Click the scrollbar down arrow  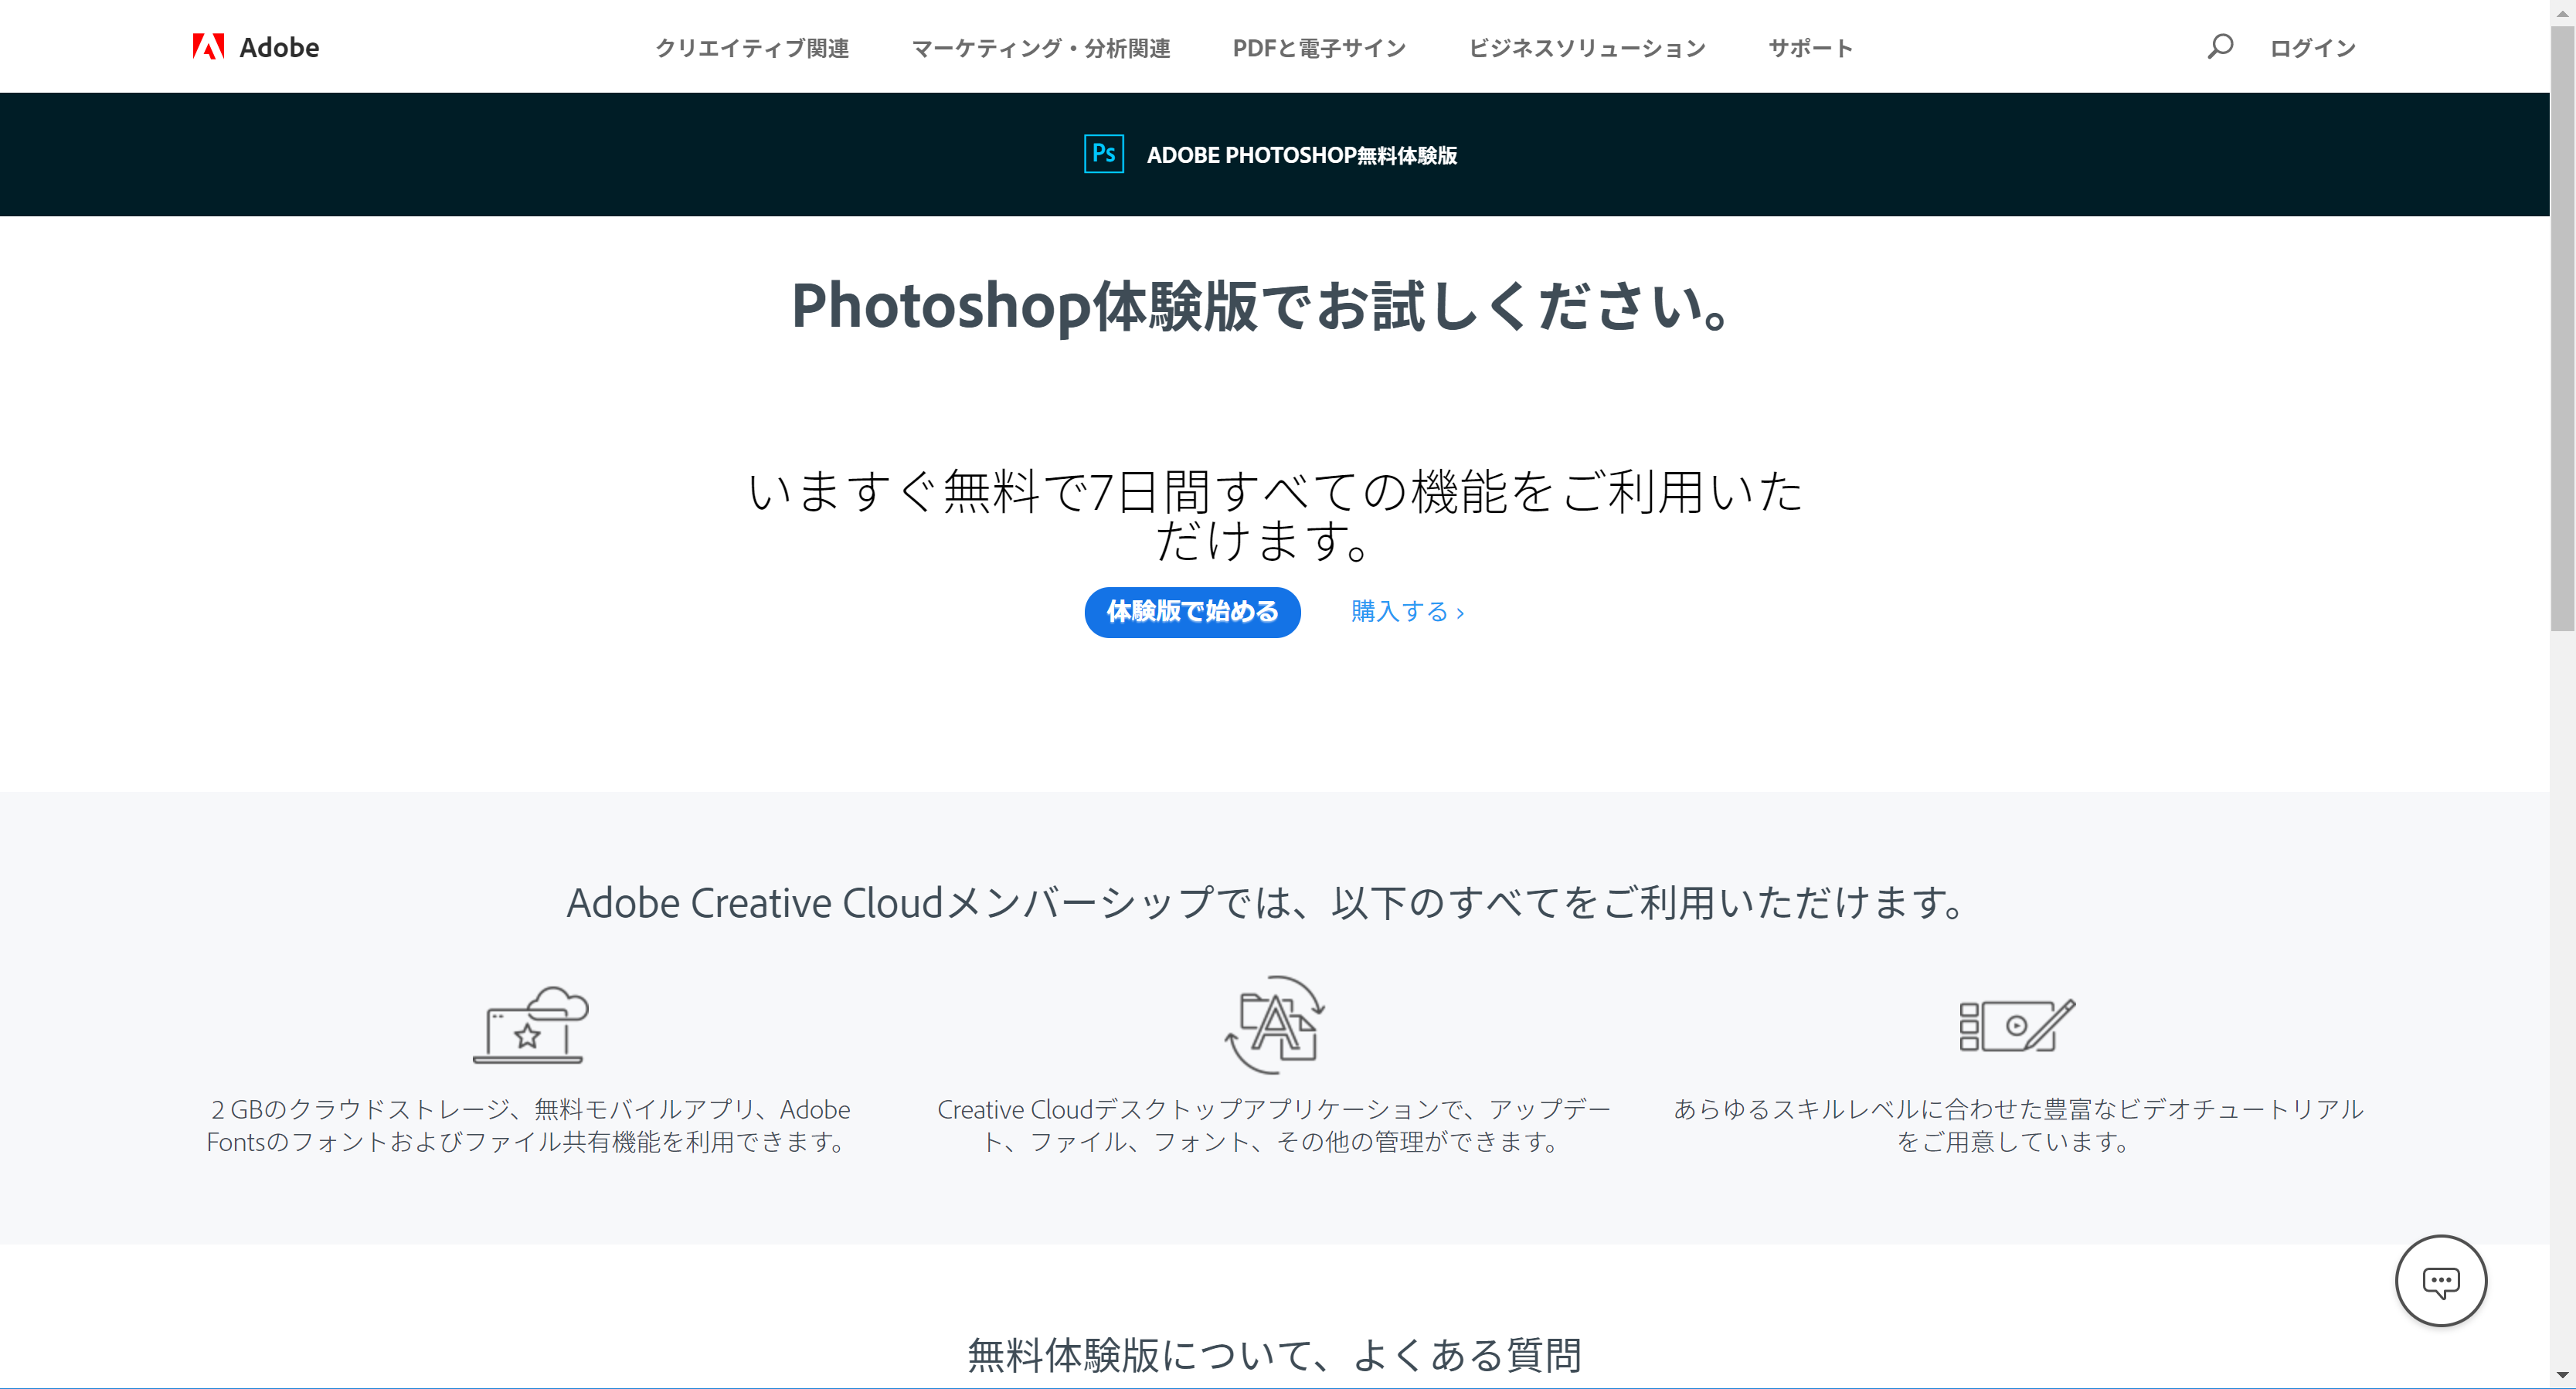coord(2562,1375)
